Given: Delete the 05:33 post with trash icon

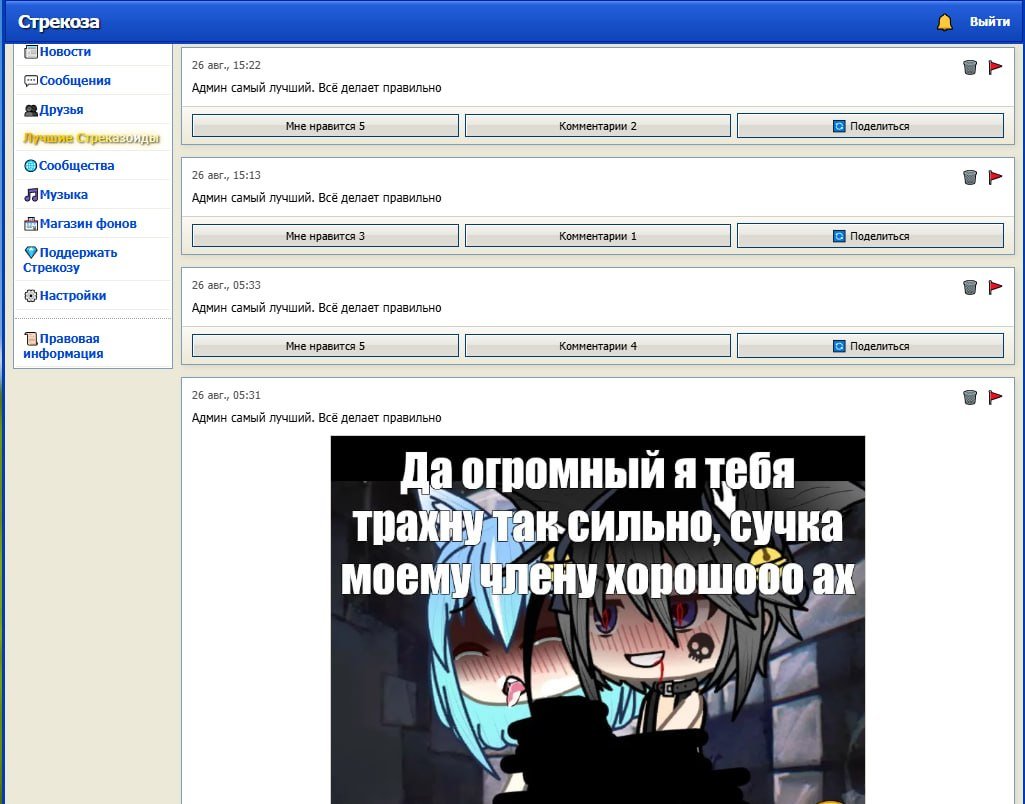Looking at the screenshot, I should [x=970, y=287].
